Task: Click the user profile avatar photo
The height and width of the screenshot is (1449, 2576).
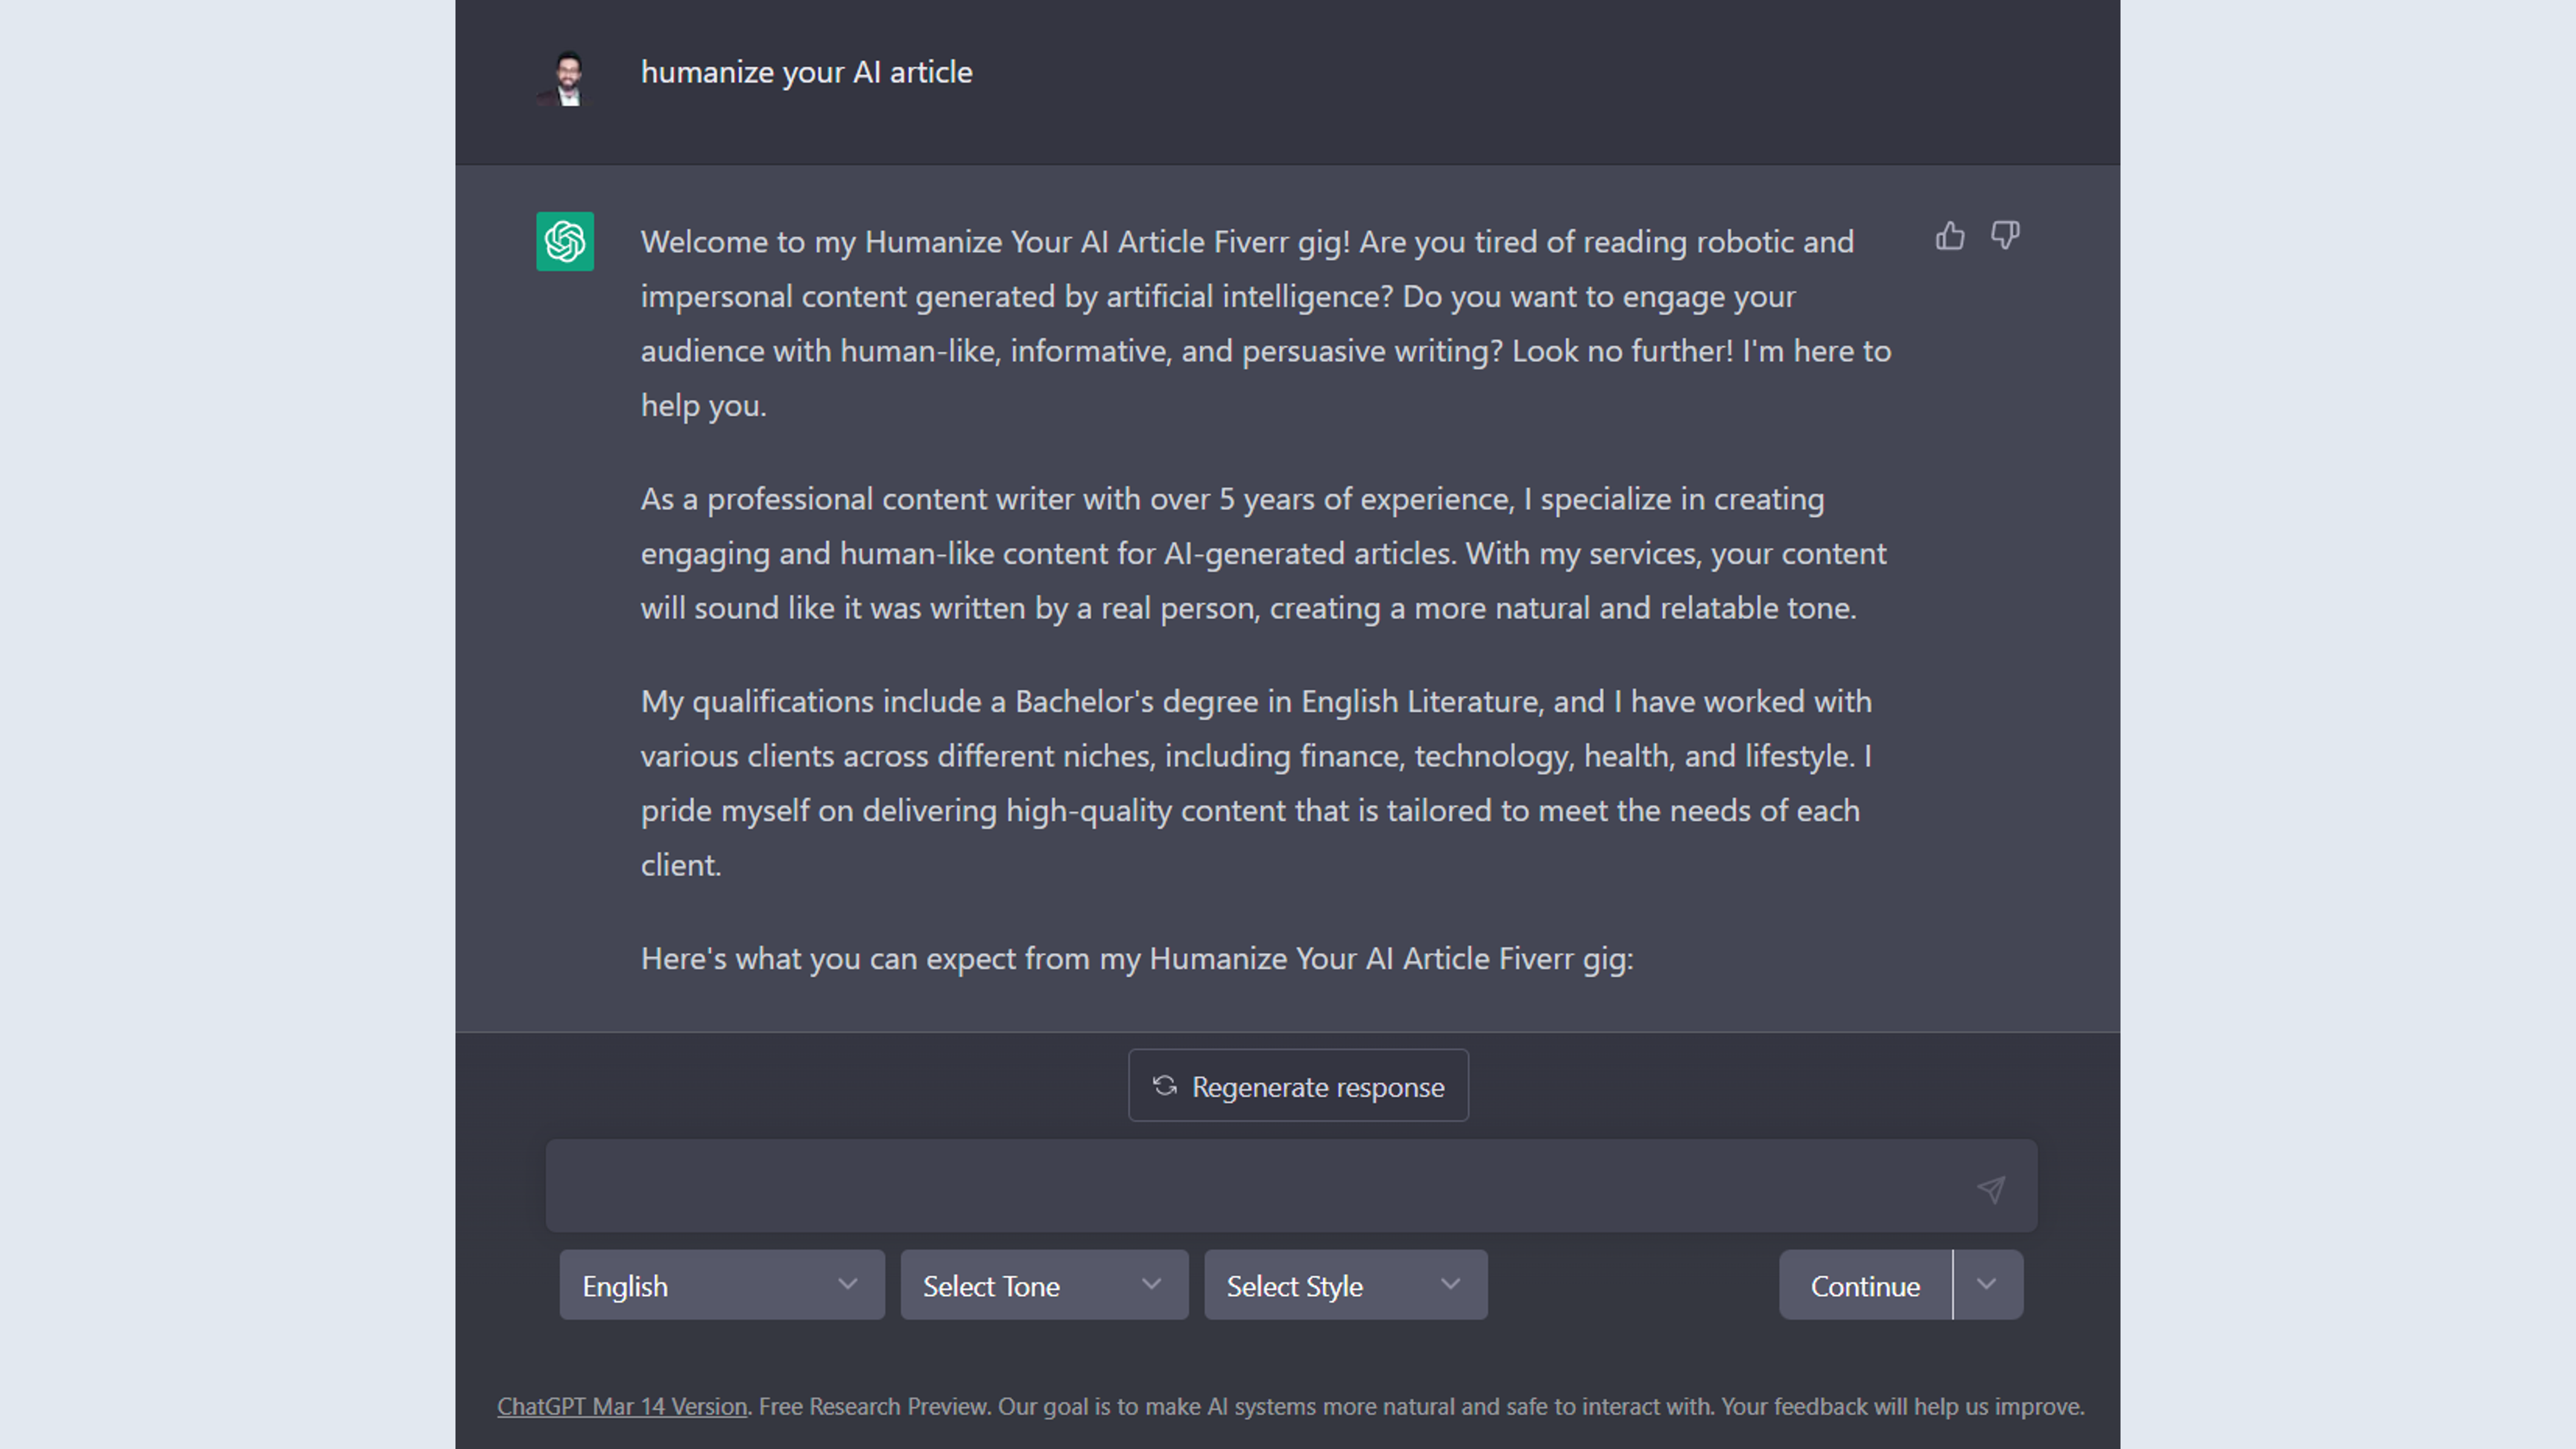Action: click(x=566, y=78)
